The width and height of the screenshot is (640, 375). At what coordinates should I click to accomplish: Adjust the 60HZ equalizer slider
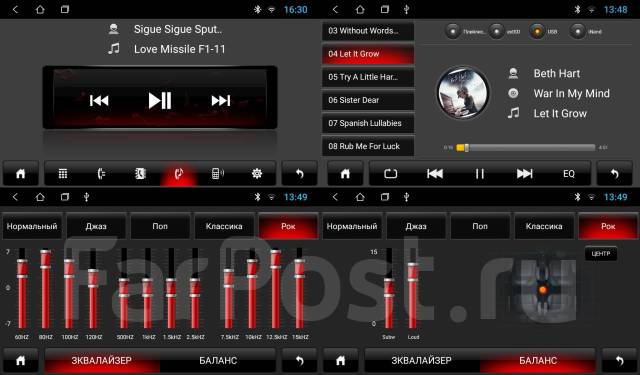click(22, 288)
